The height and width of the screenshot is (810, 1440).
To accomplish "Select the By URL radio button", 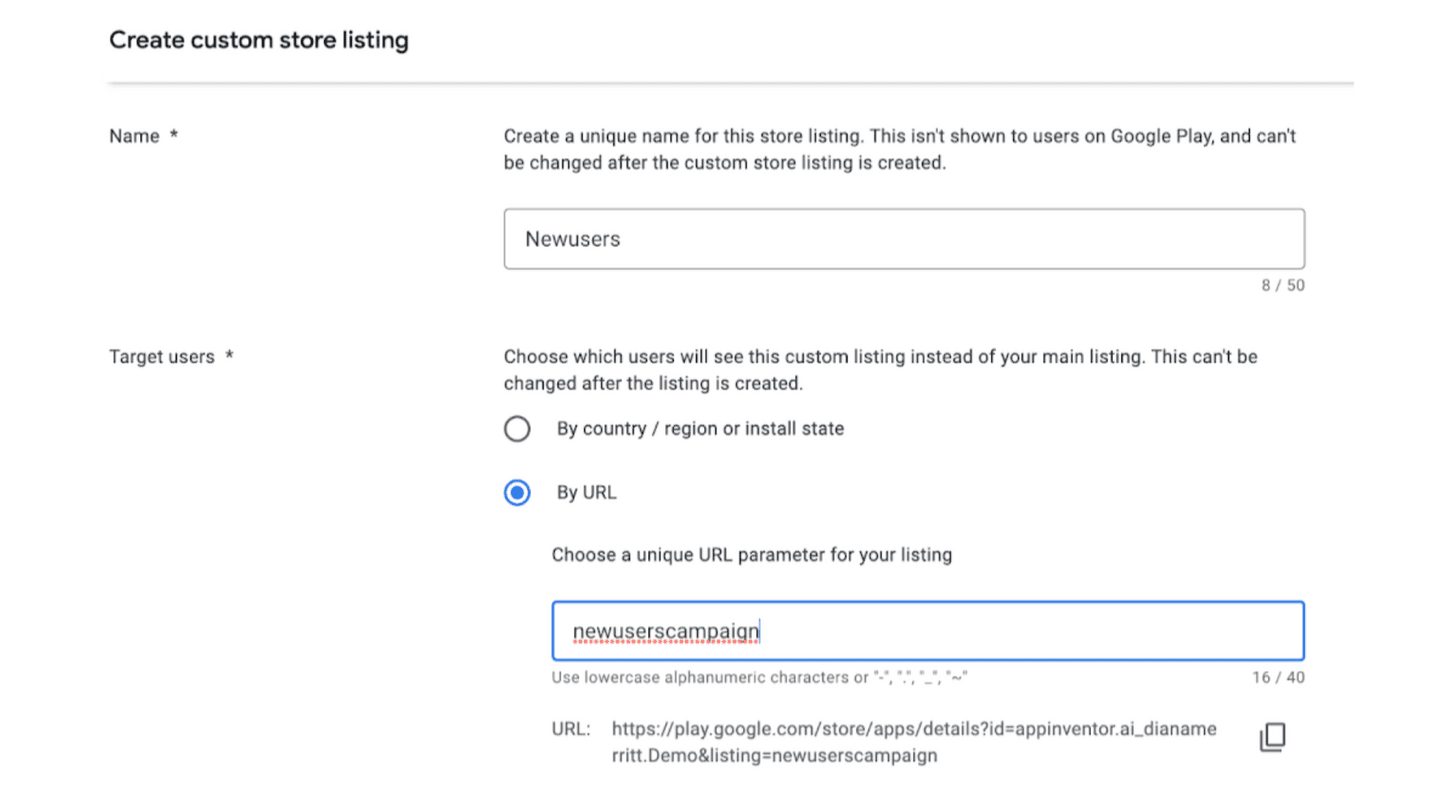I will tap(517, 493).
